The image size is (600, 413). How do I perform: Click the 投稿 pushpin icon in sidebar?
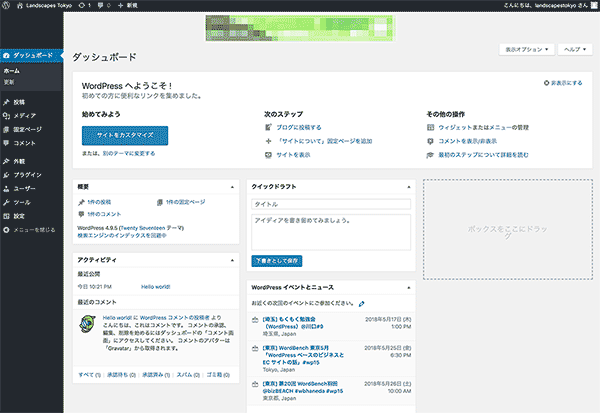pos(6,102)
